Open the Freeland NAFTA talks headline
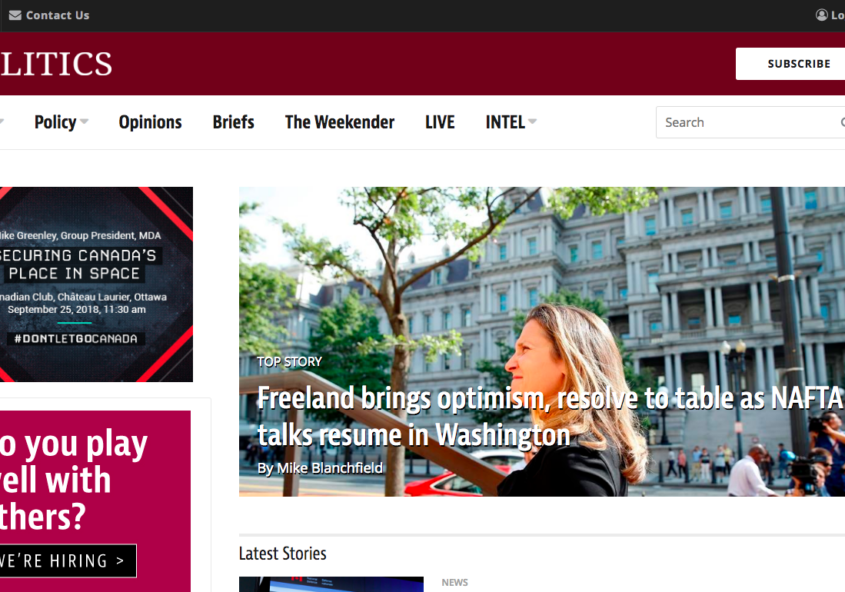 (x=550, y=416)
